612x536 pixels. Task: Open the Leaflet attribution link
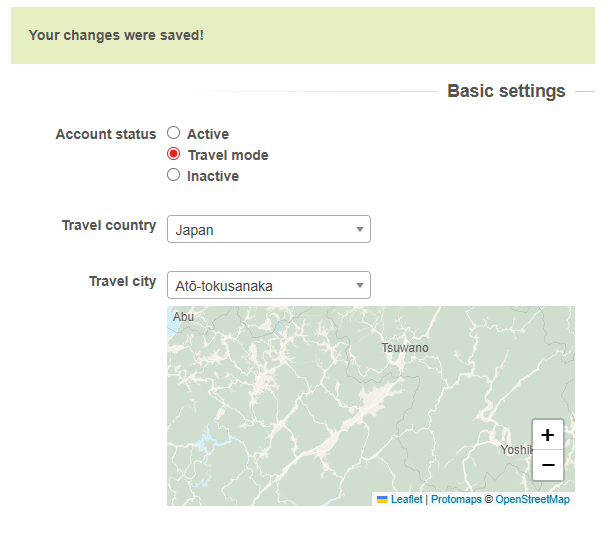click(406, 499)
